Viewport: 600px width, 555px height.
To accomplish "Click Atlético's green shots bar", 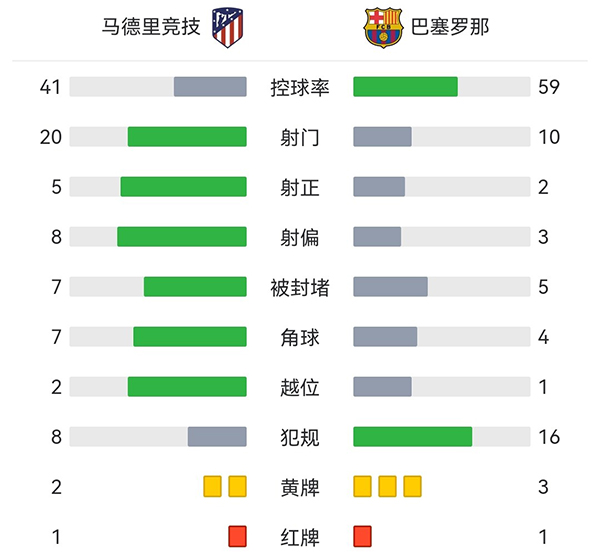I will (x=187, y=137).
